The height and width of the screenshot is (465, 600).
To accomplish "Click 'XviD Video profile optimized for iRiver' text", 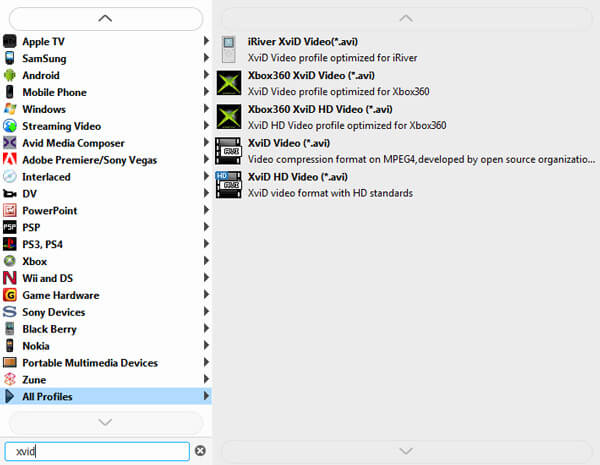I will click(332, 58).
